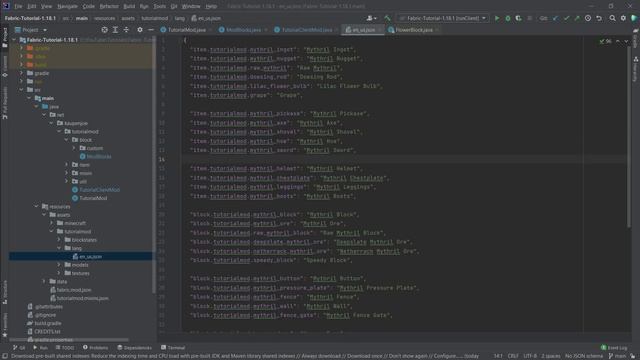Collapse all nodes in Project panel
This screenshot has height=360, width=640.
coord(126,30)
